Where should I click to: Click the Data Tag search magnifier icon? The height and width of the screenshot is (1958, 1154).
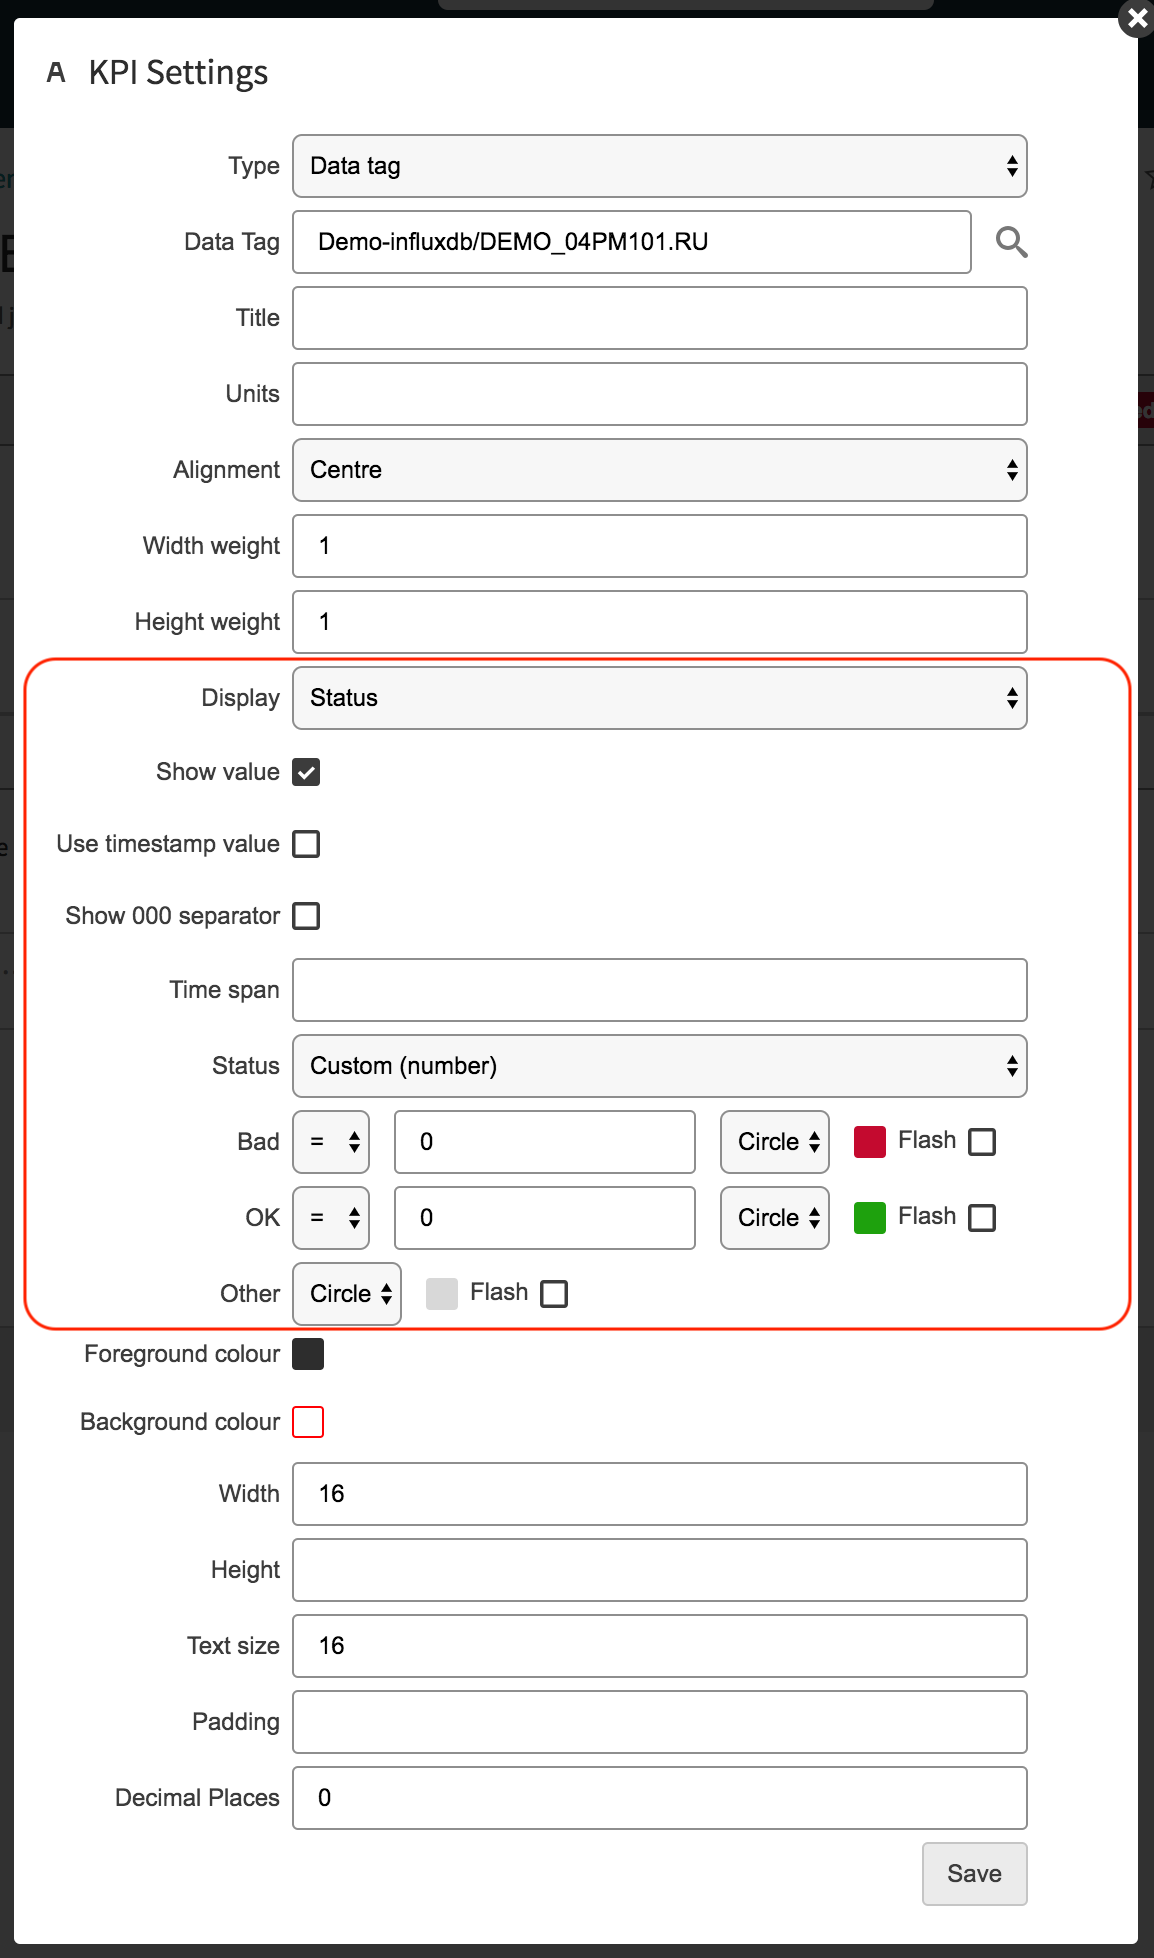coord(1011,242)
